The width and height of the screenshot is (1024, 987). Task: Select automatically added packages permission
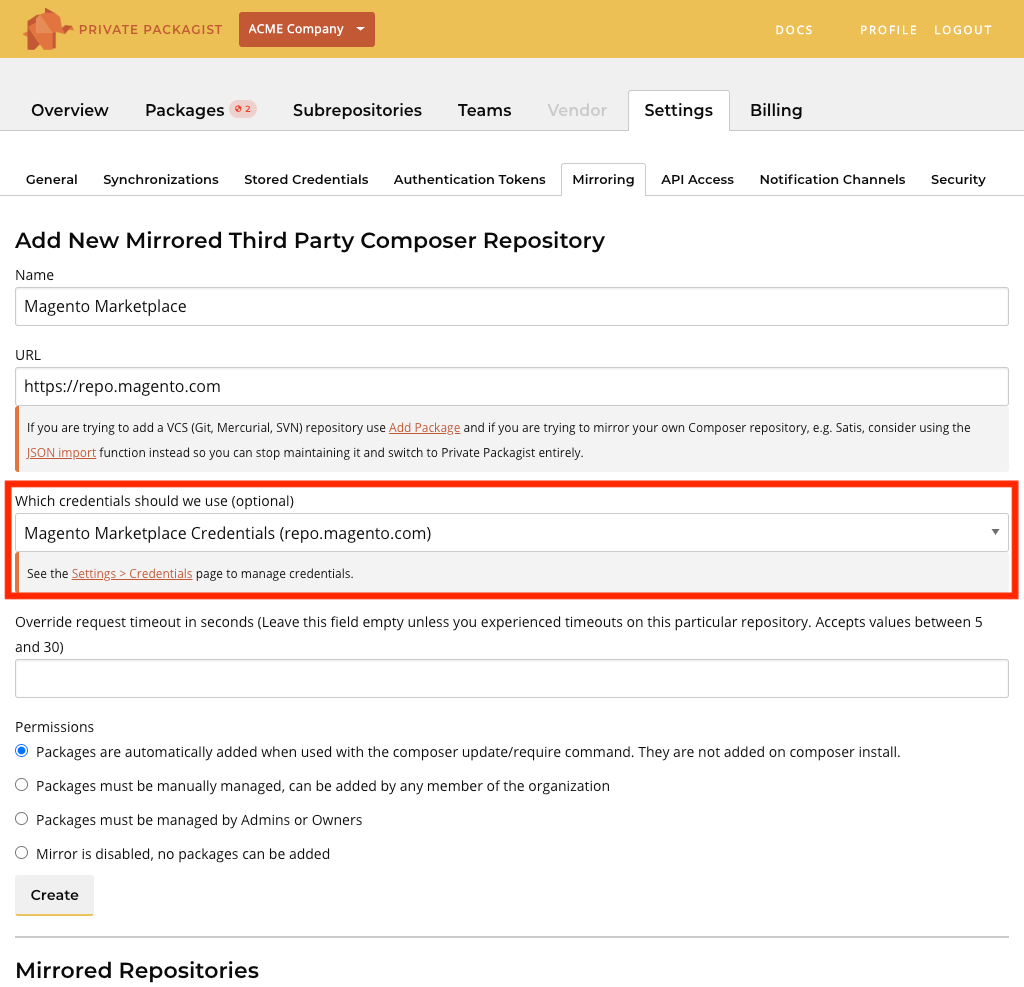[x=22, y=752]
